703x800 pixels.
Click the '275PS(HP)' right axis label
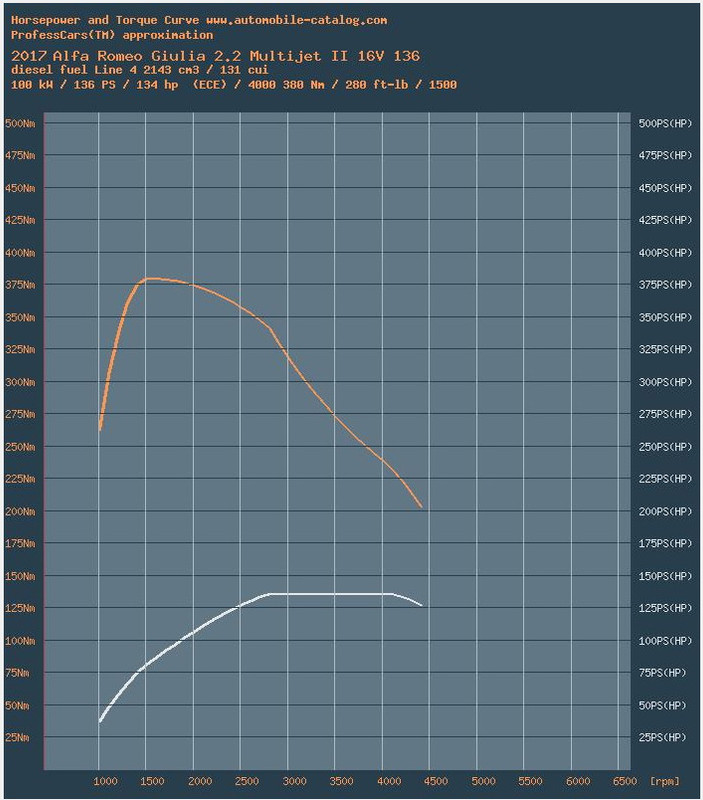pos(665,415)
